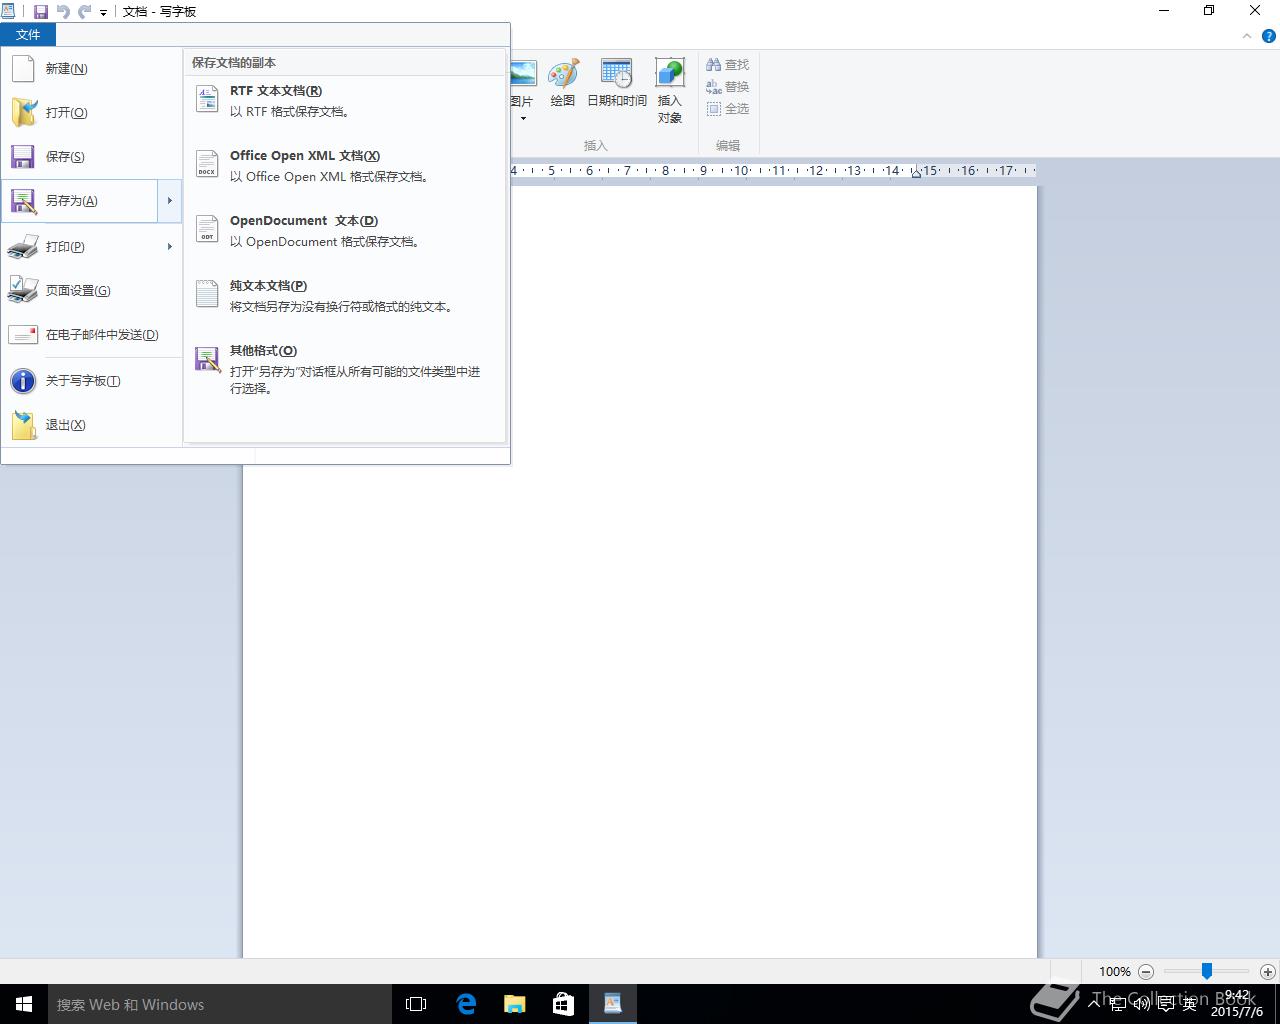
Task: Click the RTF document icon
Action: pyautogui.click(x=207, y=98)
